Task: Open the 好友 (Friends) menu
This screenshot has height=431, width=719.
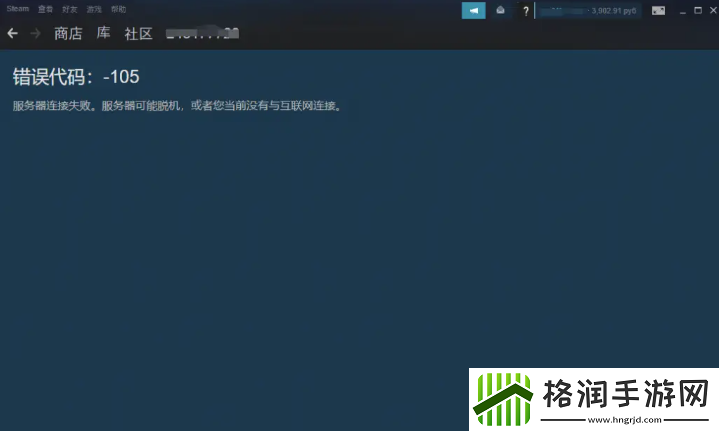Action: pyautogui.click(x=70, y=9)
